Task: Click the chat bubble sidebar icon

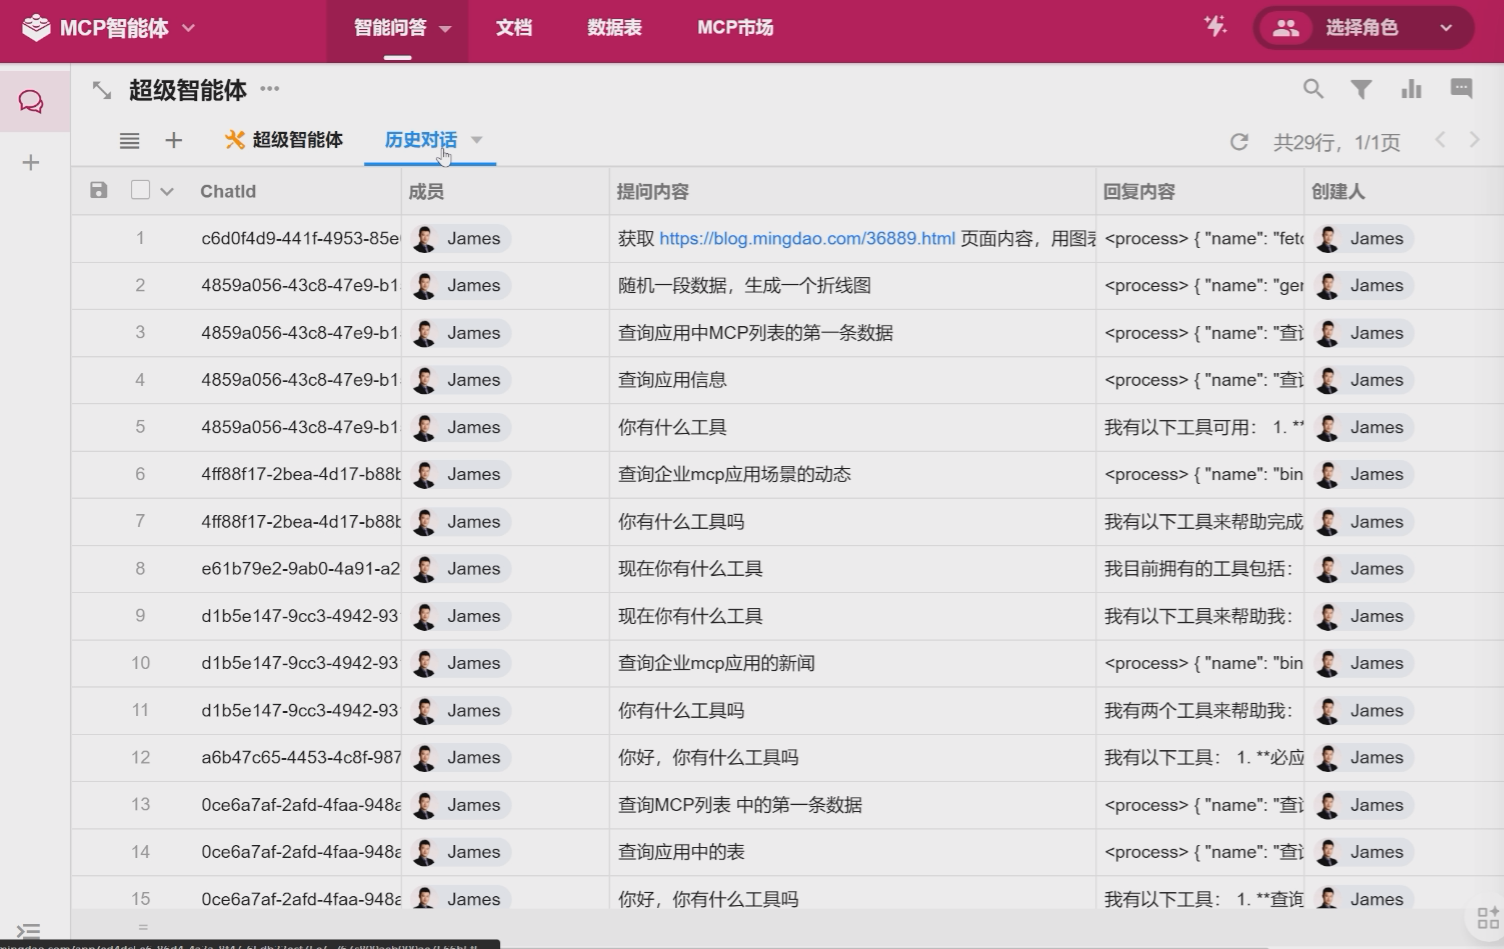Action: coord(31,101)
